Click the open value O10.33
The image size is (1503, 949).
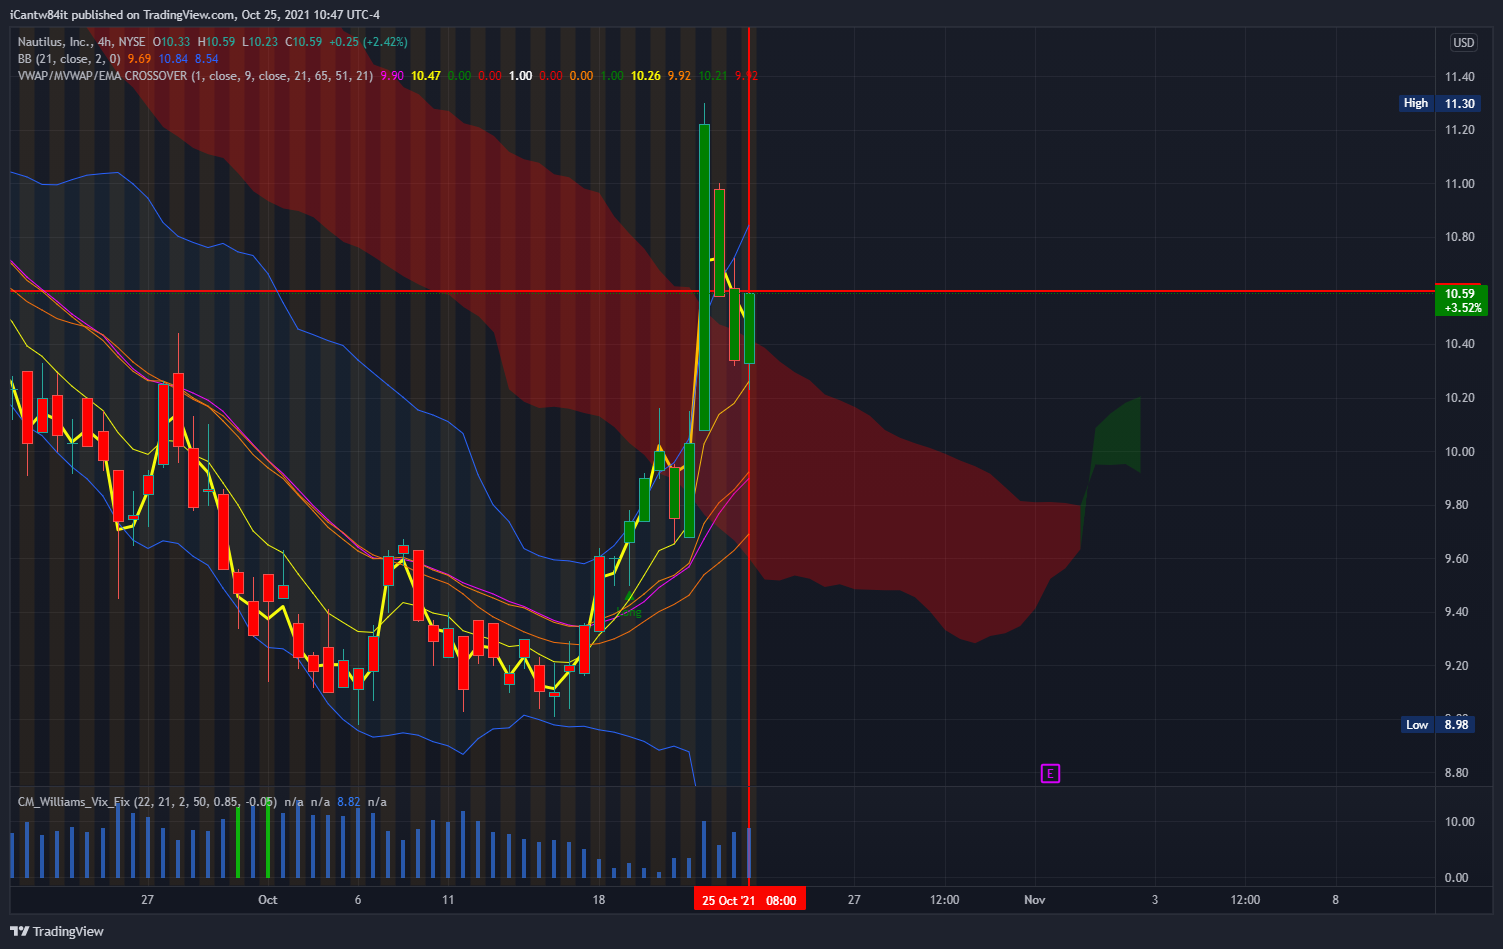pyautogui.click(x=170, y=42)
